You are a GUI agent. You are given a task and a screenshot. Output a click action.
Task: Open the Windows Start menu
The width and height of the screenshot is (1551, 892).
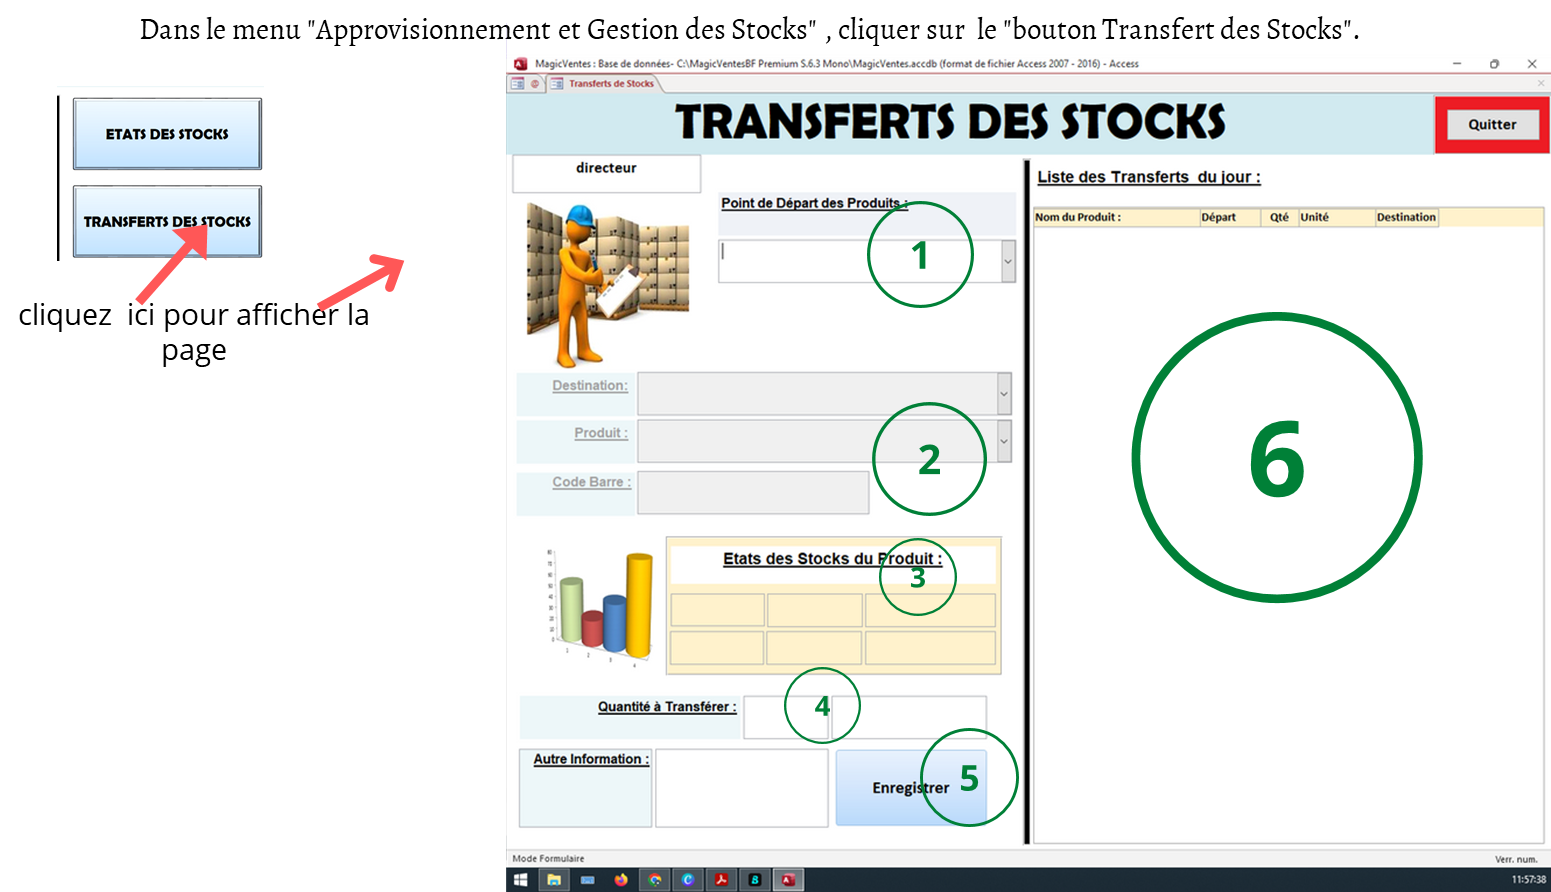[520, 880]
